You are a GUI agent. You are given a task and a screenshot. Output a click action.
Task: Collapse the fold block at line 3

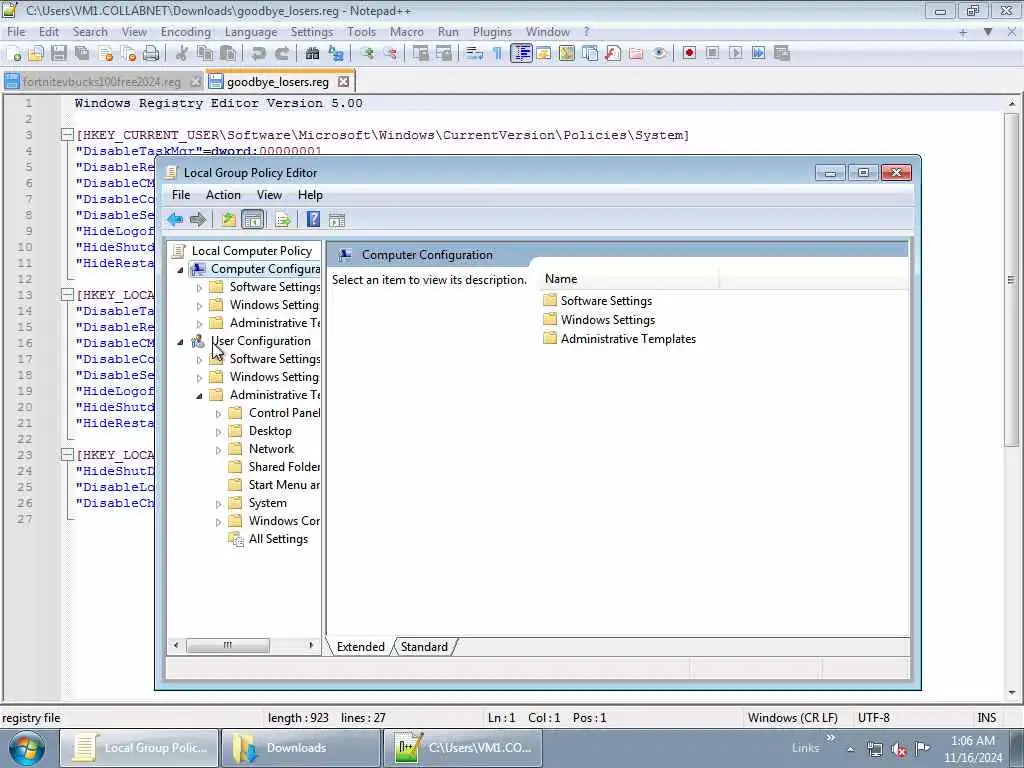pyautogui.click(x=67, y=135)
